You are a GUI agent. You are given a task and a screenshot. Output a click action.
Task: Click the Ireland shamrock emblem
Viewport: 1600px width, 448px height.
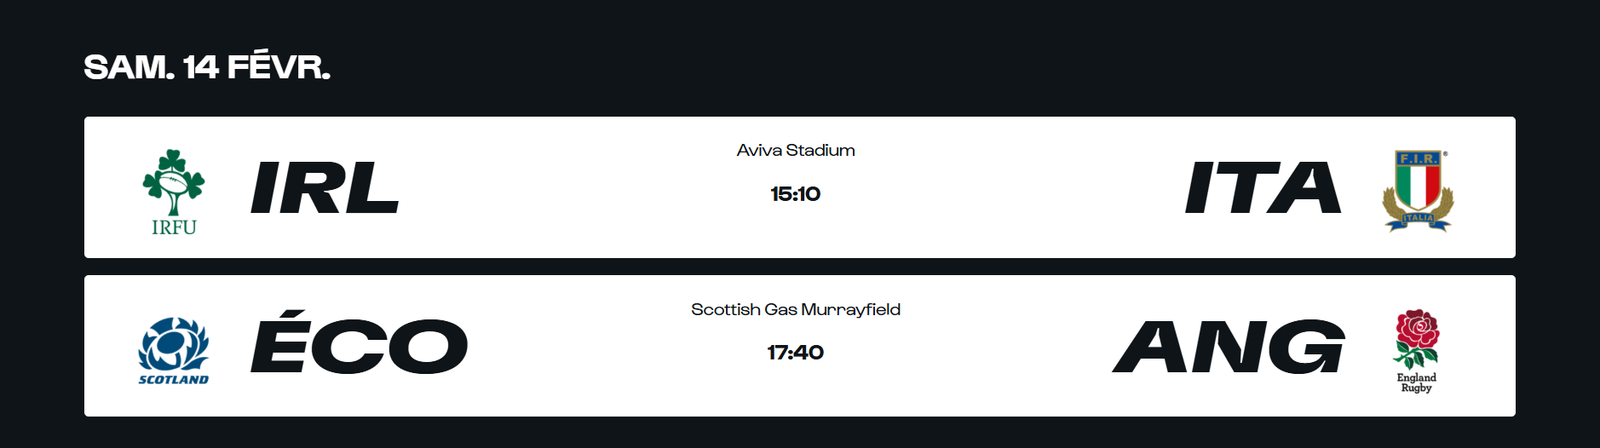174,181
